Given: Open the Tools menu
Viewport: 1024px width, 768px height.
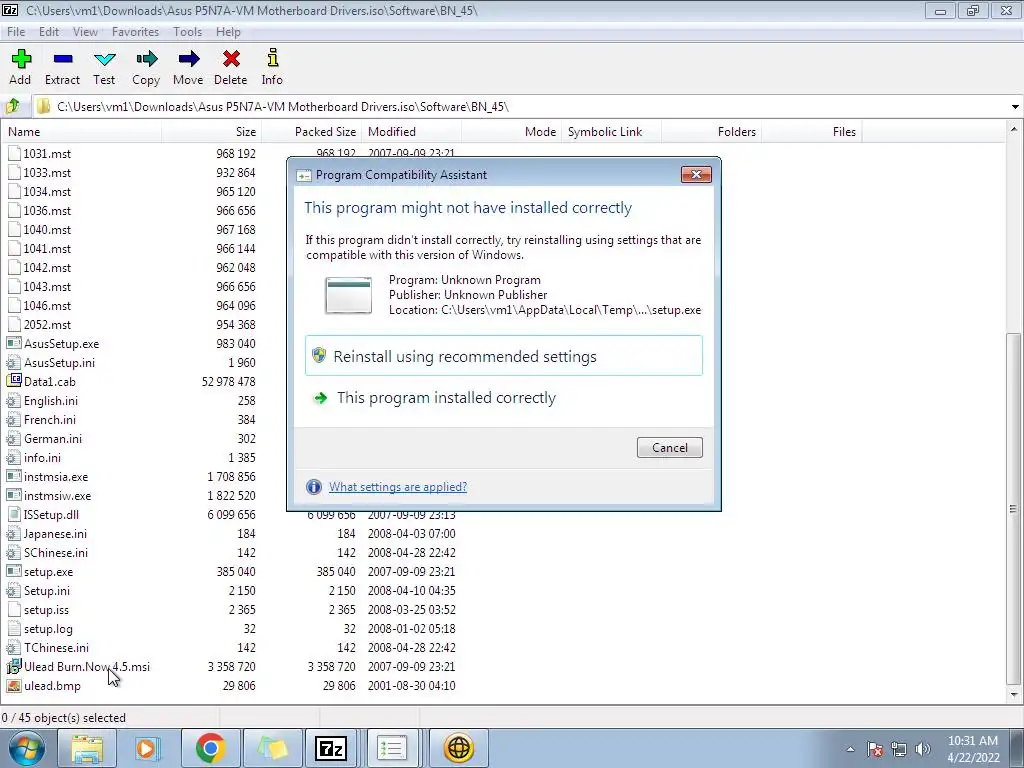Looking at the screenshot, I should point(187,31).
